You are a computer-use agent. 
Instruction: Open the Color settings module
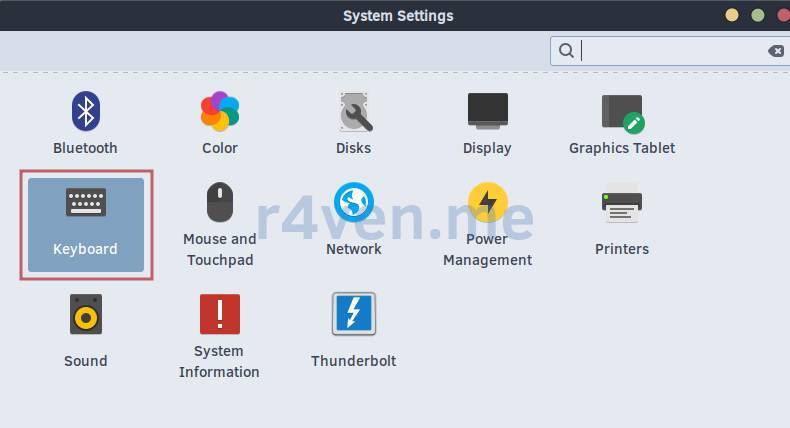(219, 122)
